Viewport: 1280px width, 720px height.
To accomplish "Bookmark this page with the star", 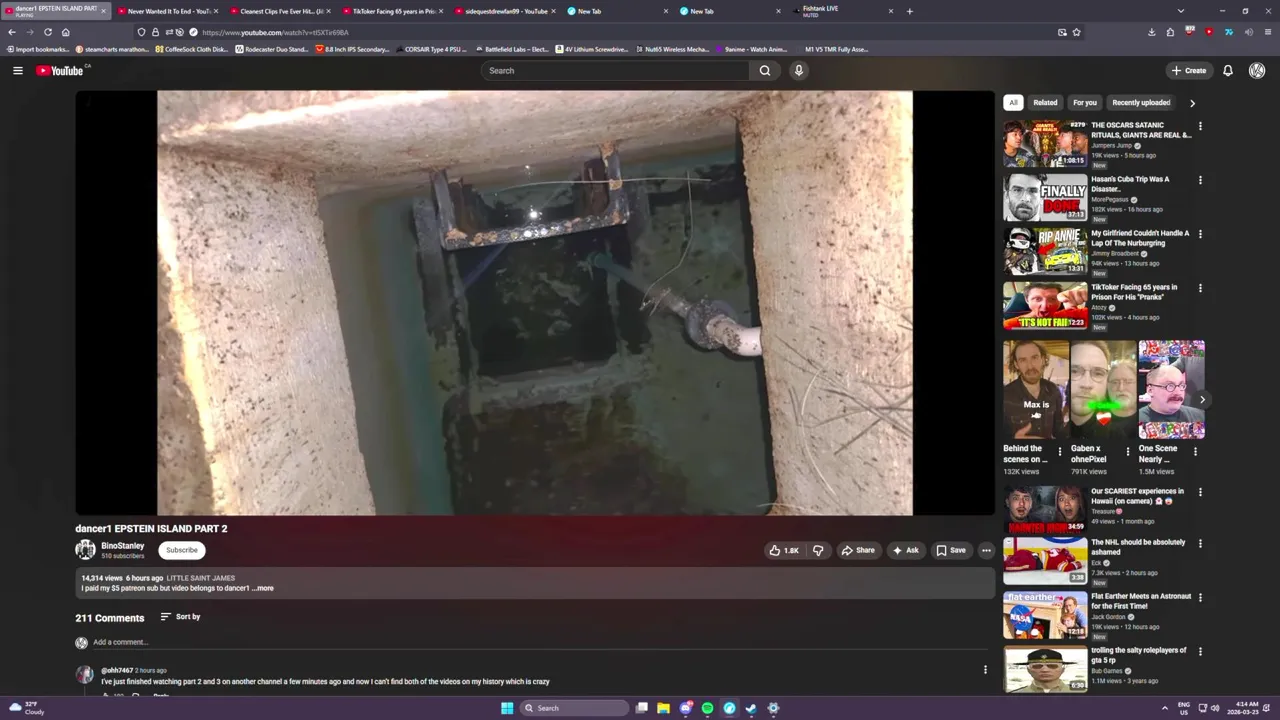I will 1076,32.
